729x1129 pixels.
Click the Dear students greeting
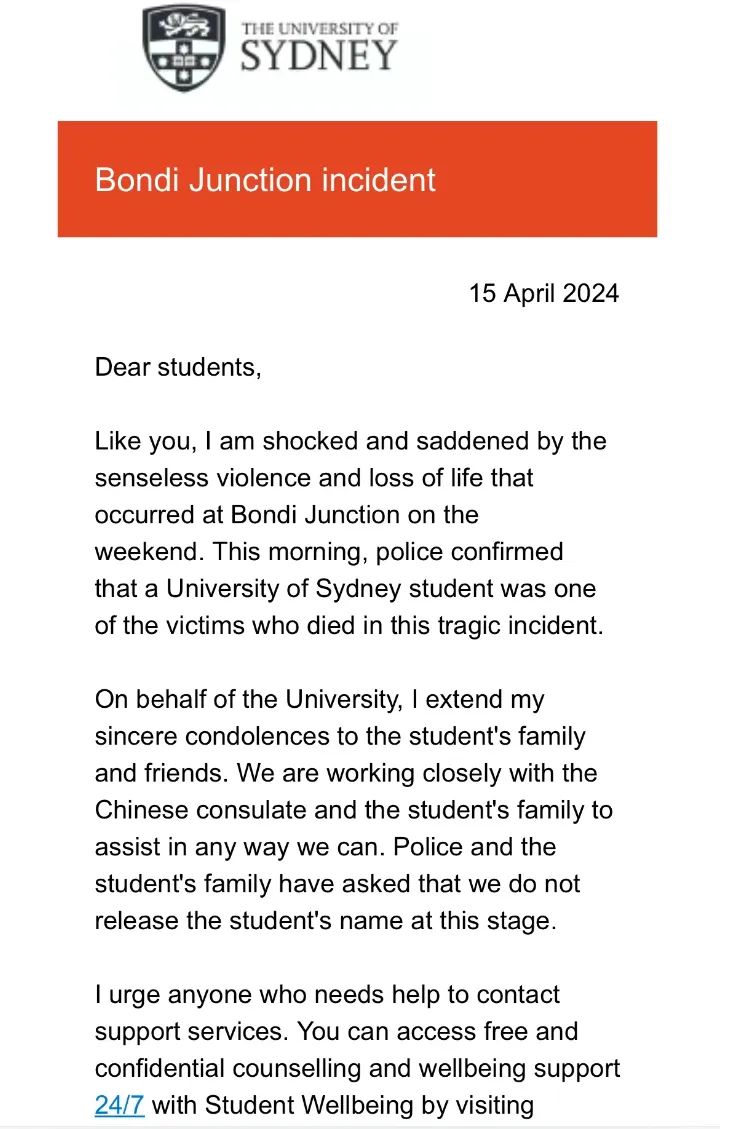(x=178, y=367)
